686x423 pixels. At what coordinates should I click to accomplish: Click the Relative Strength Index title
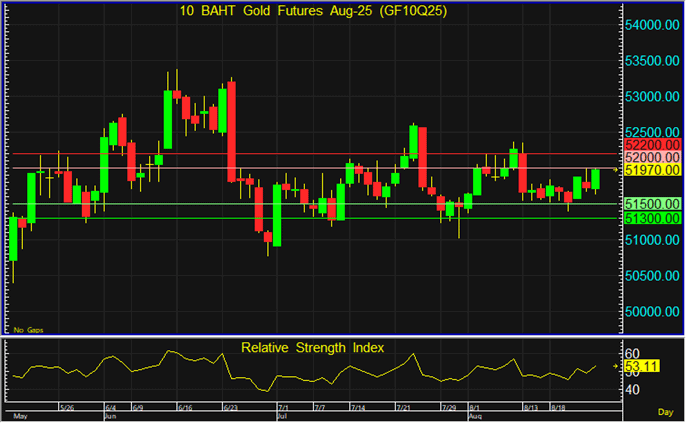pyautogui.click(x=311, y=348)
